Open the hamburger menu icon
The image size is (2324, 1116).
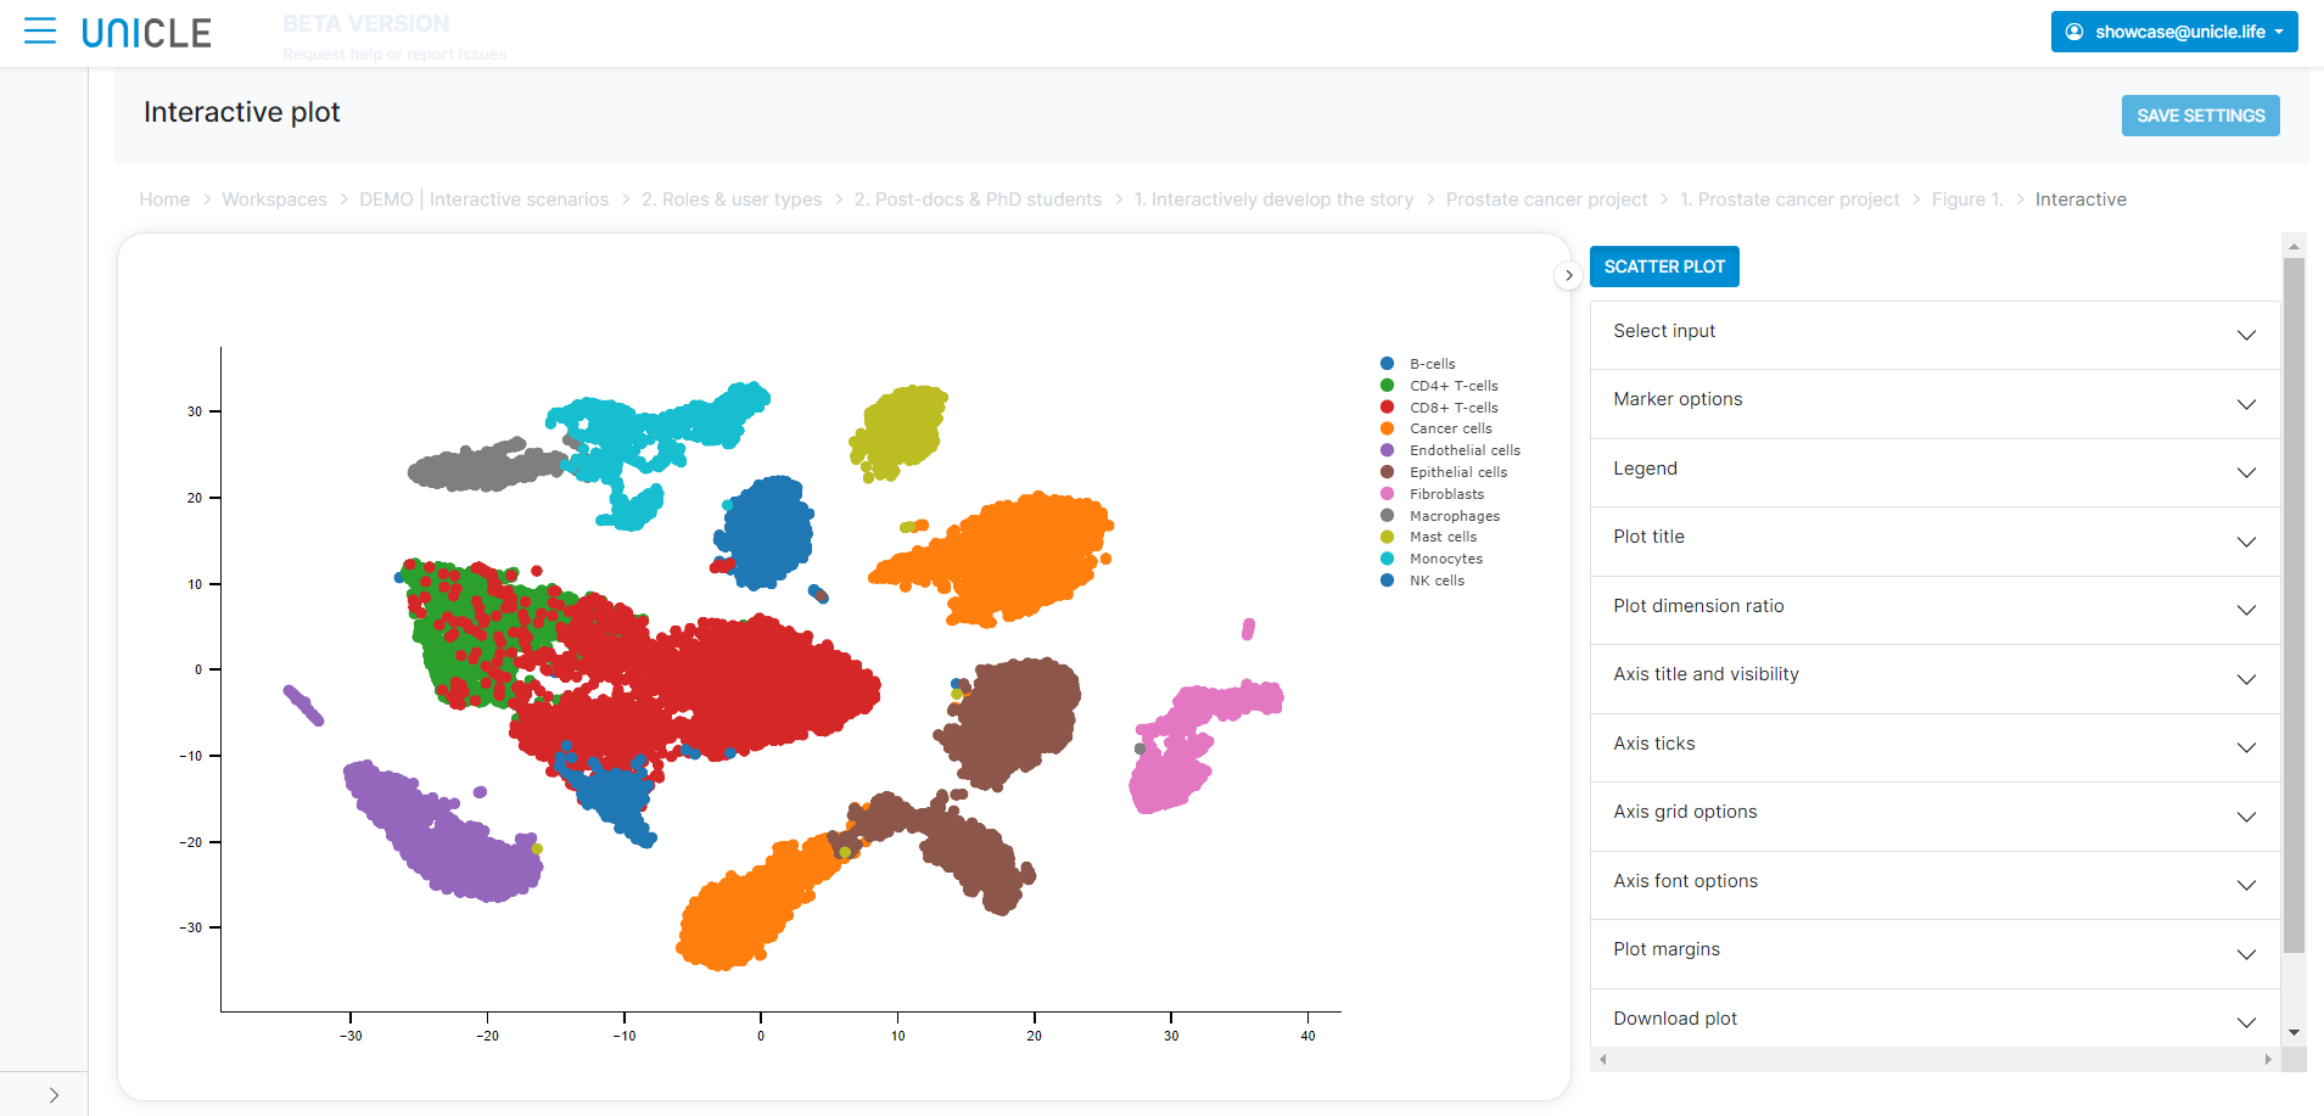40,31
